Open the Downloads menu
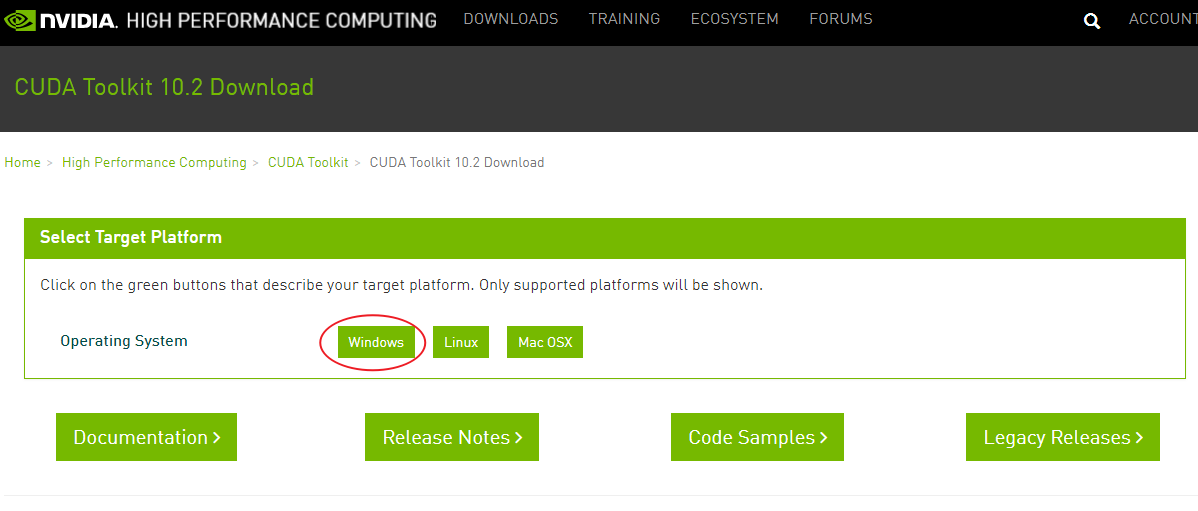The height and width of the screenshot is (511, 1198). [510, 19]
